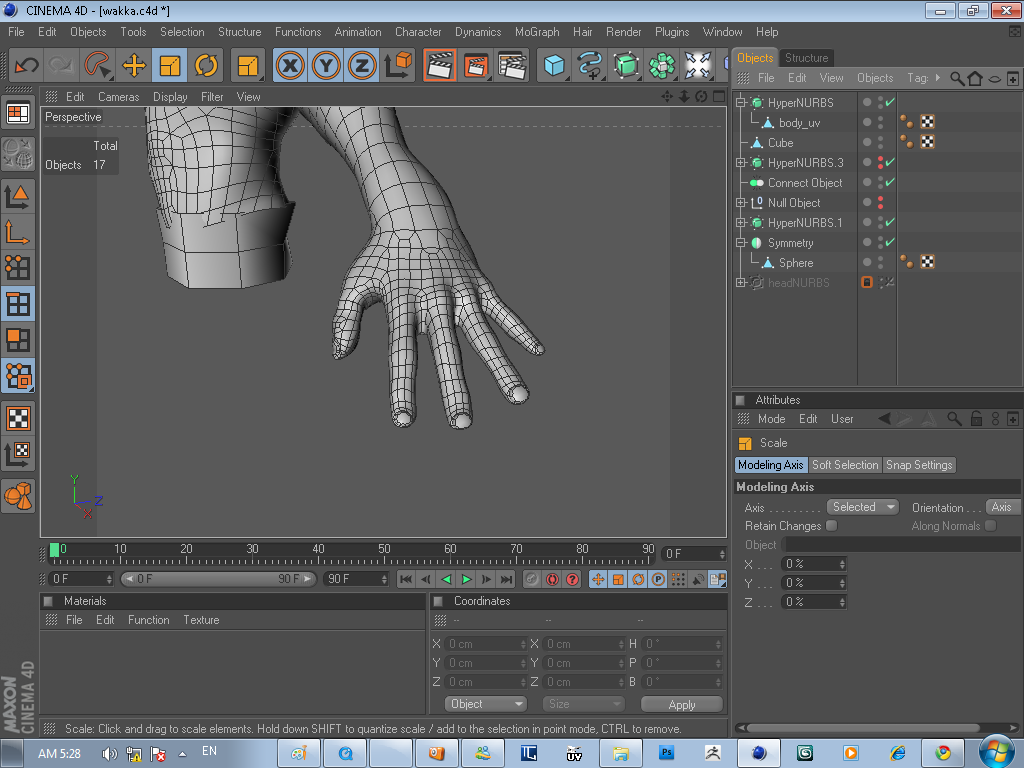Toggle Z axis lock
Screen dimensions: 1024x768
[362, 65]
